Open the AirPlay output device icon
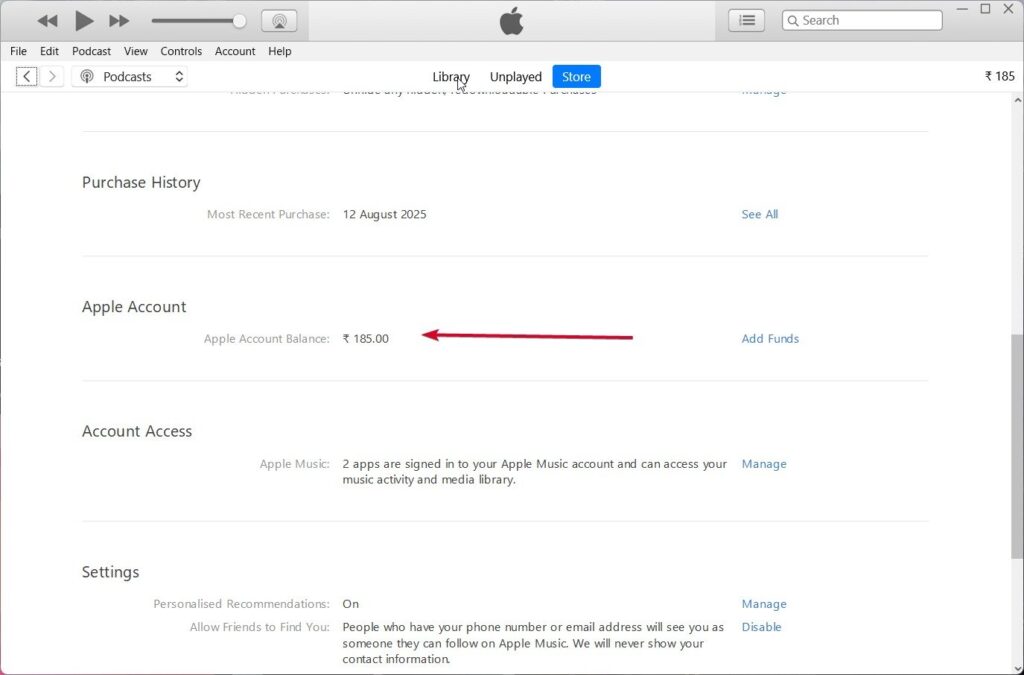The image size is (1024, 675). coord(279,20)
